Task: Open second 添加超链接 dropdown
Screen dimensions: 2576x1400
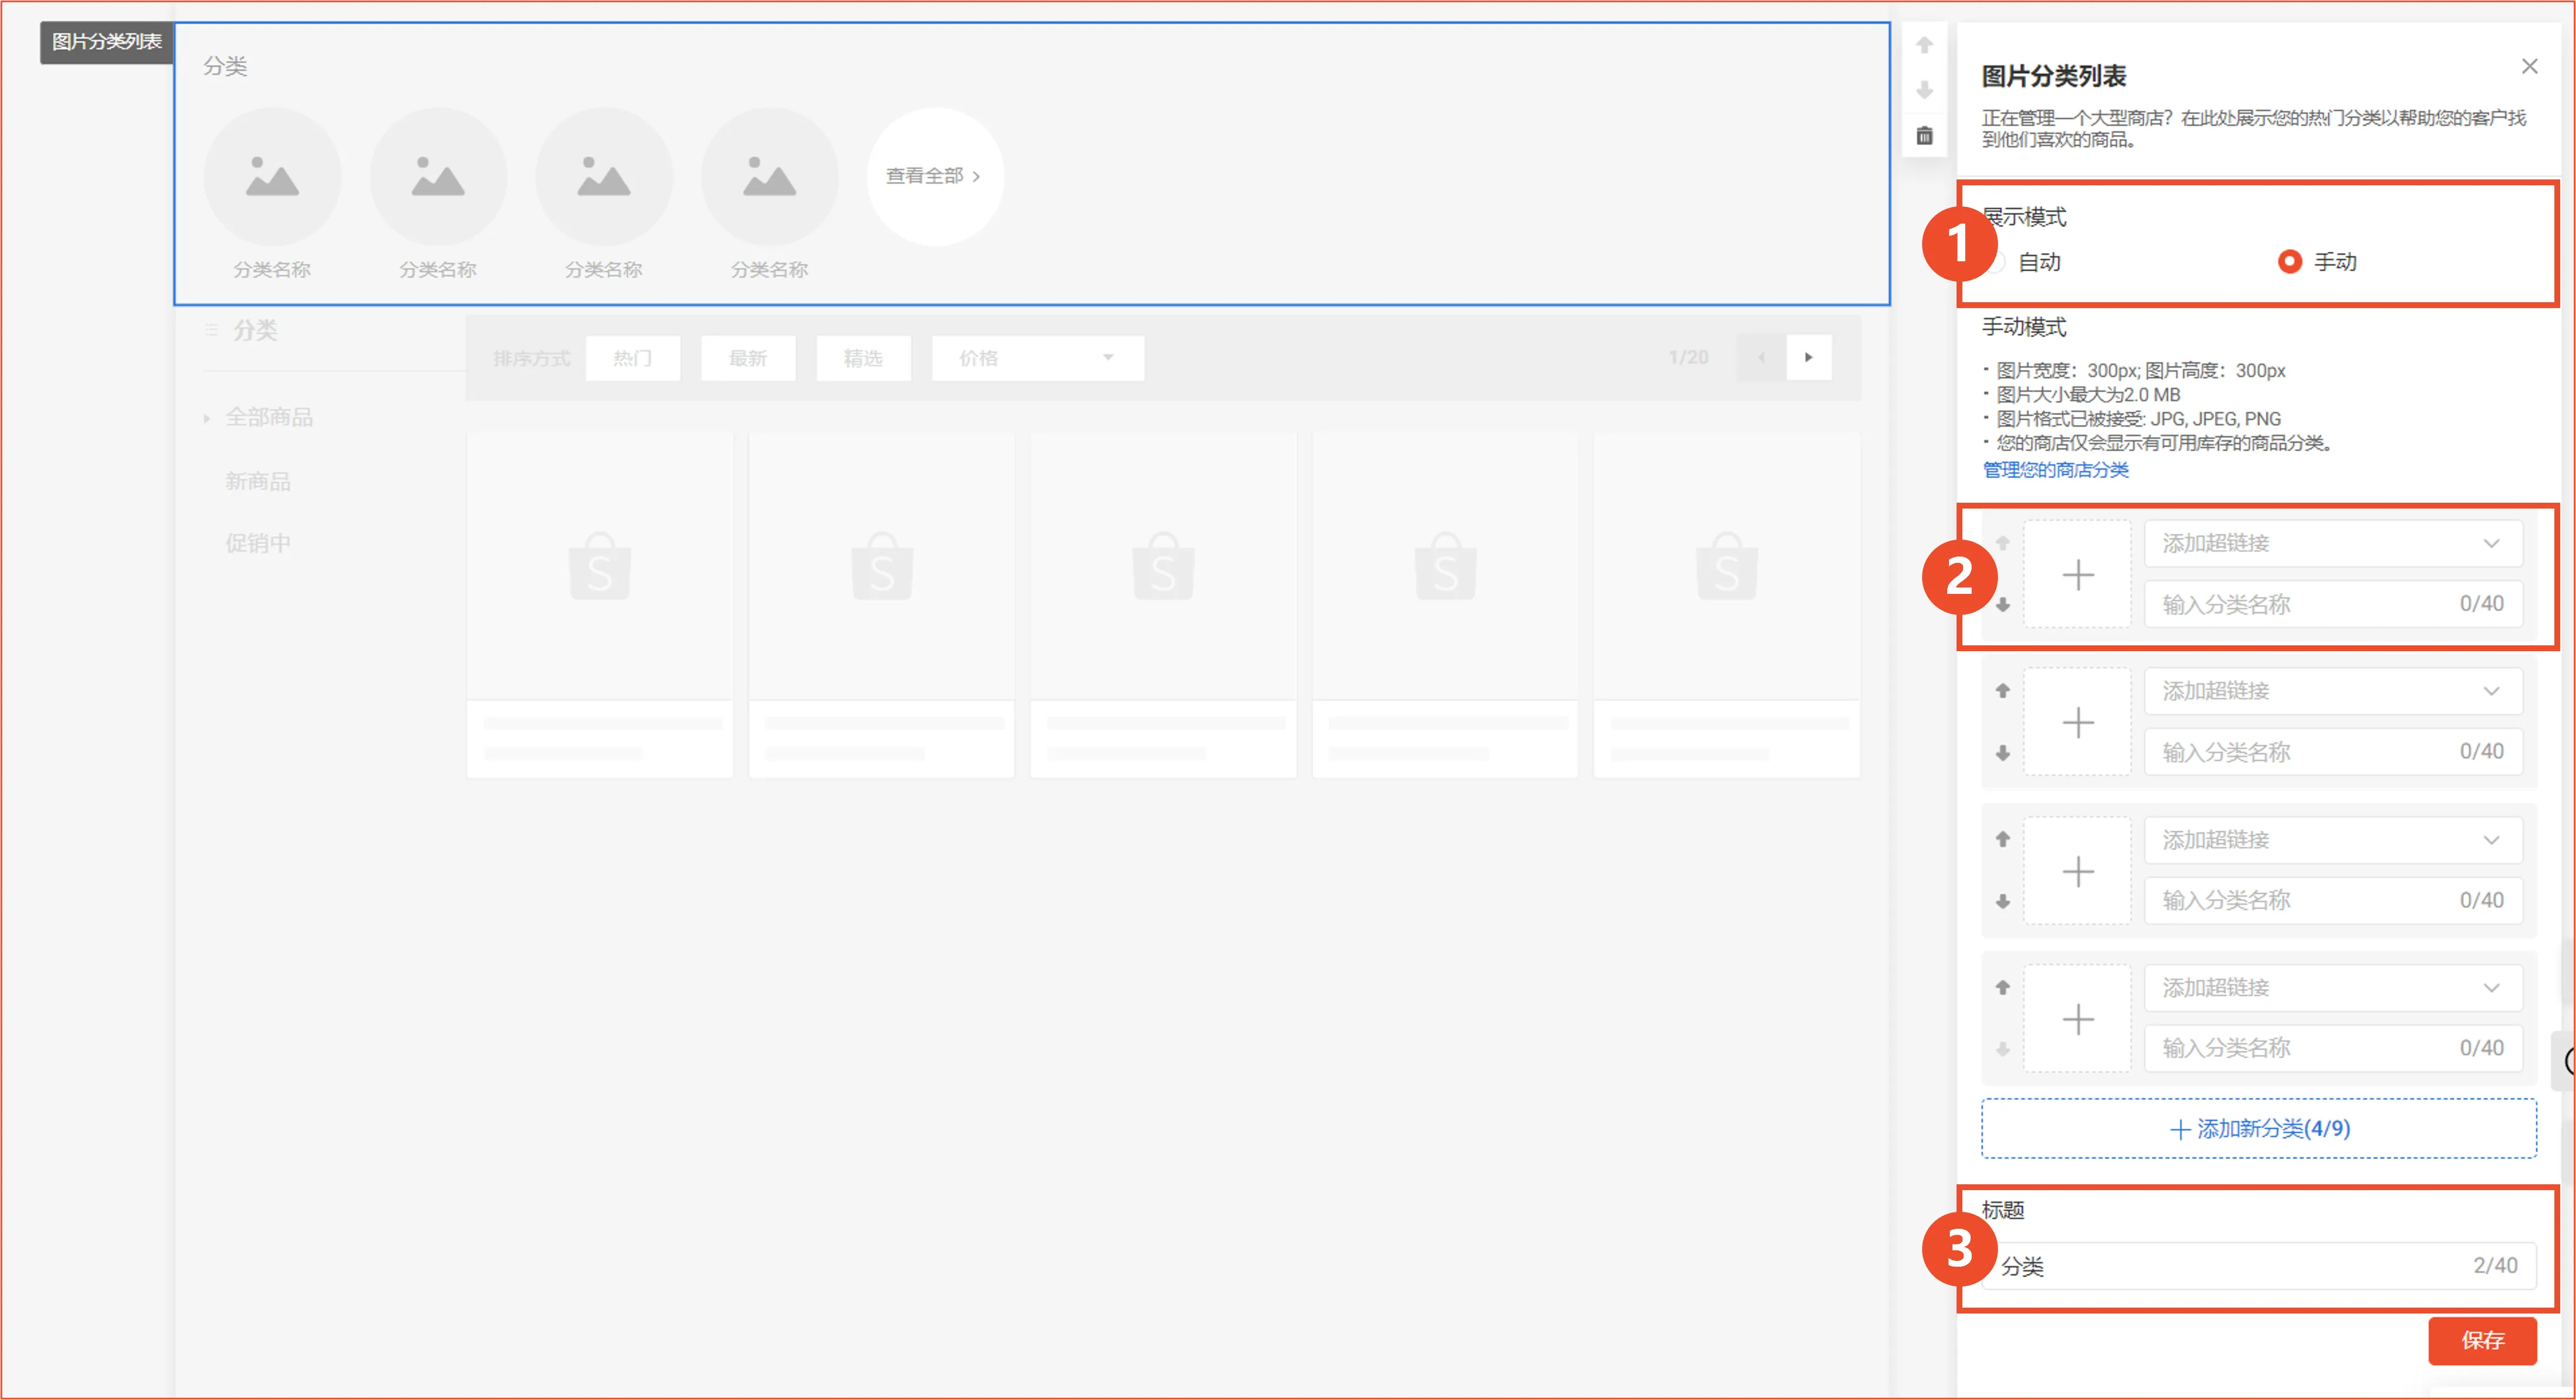Action: [x=2332, y=691]
